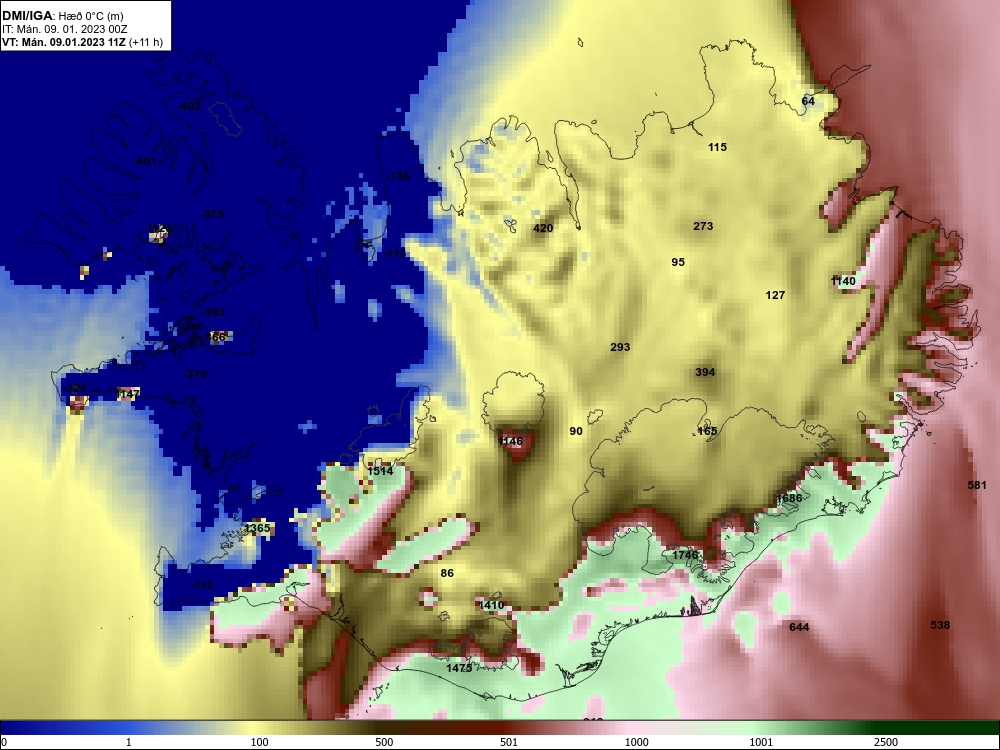Click the map value -402
The image size is (1000, 750).
tap(189, 105)
